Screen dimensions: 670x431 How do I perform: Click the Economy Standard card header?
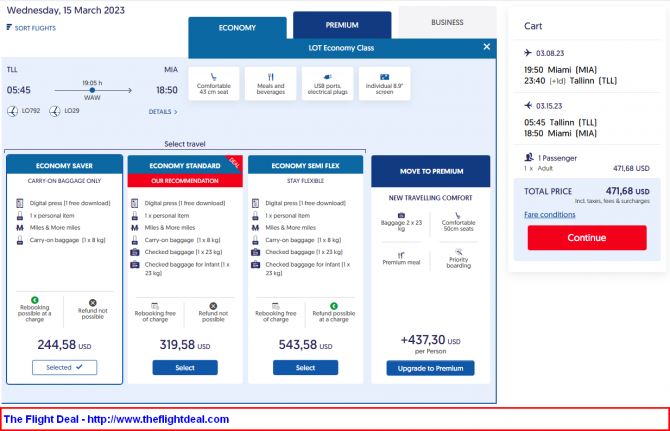pos(185,165)
